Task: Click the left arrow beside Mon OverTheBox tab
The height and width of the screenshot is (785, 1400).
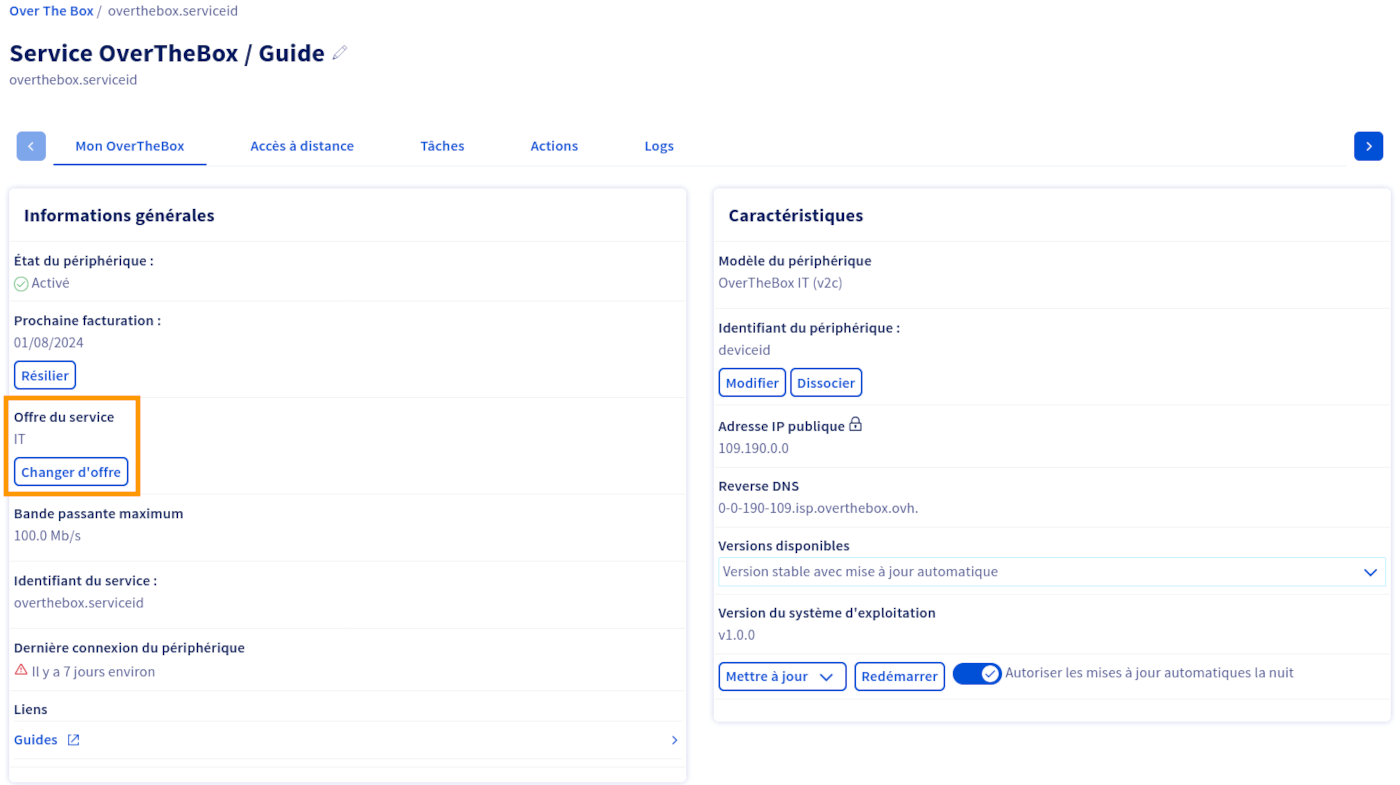Action: 31,145
